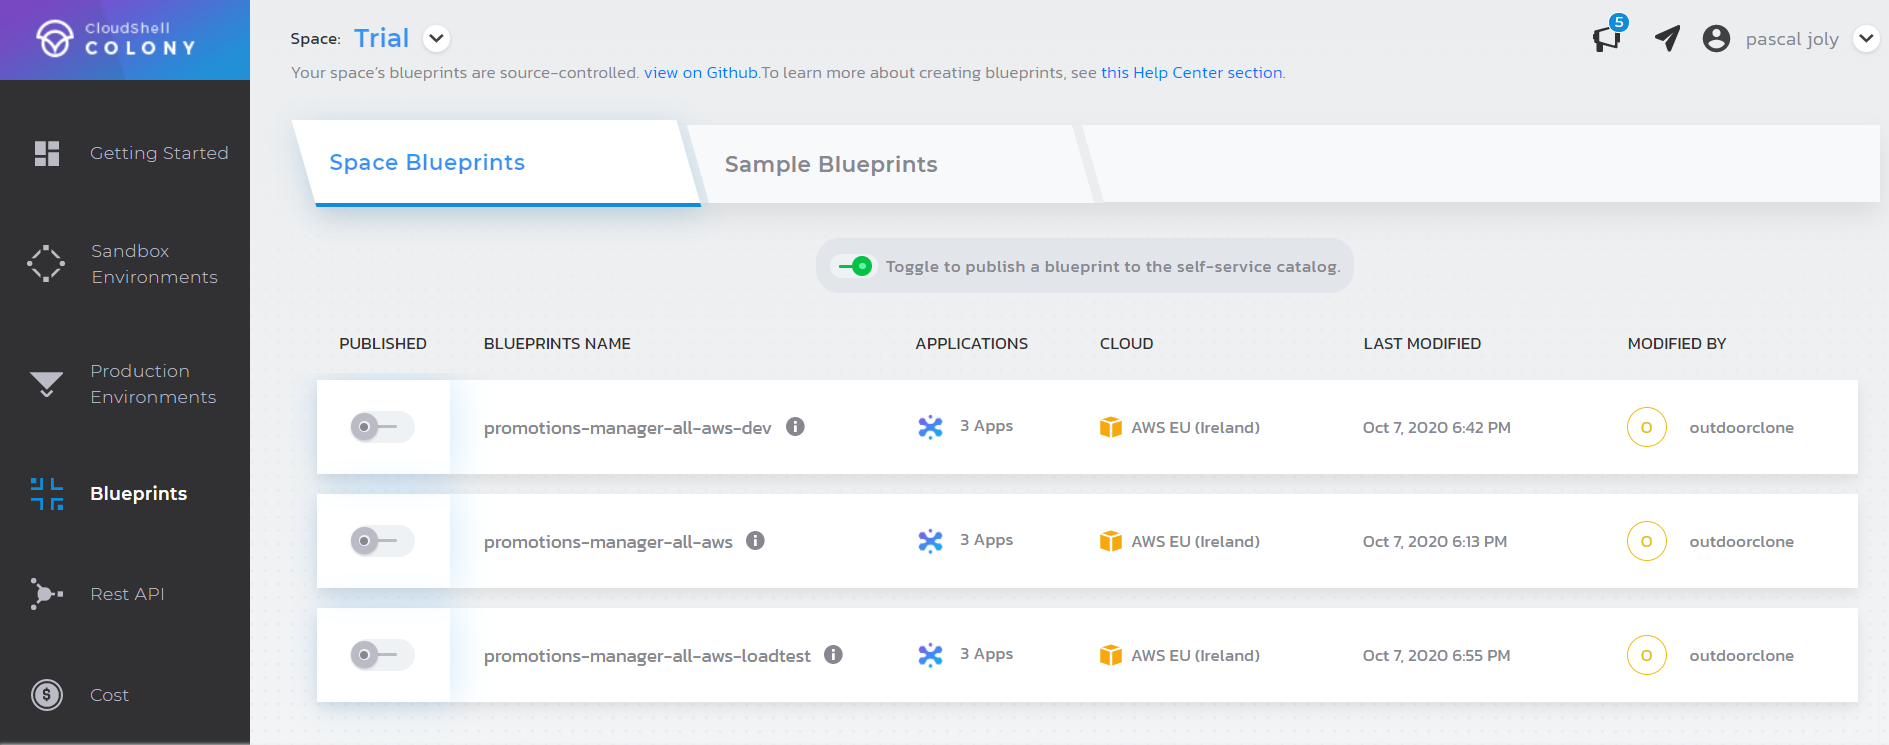Expand the pascal joly user menu arrow

1866,39
